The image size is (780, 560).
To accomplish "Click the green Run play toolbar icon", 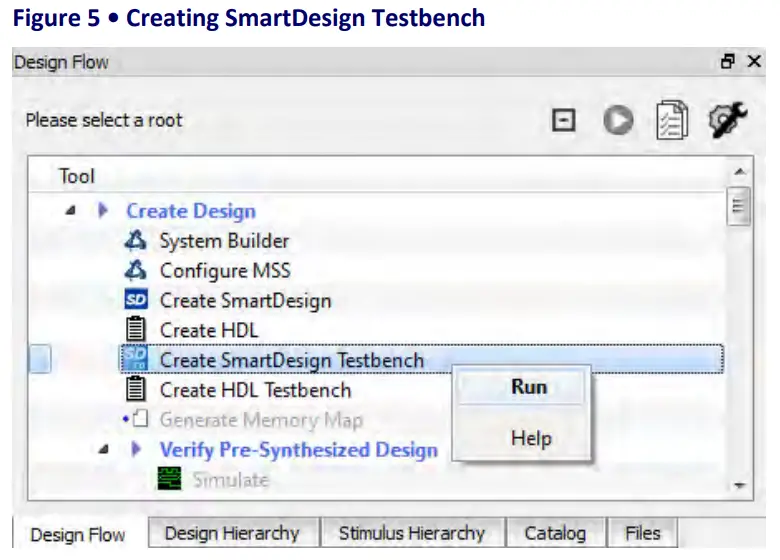I will tap(618, 120).
